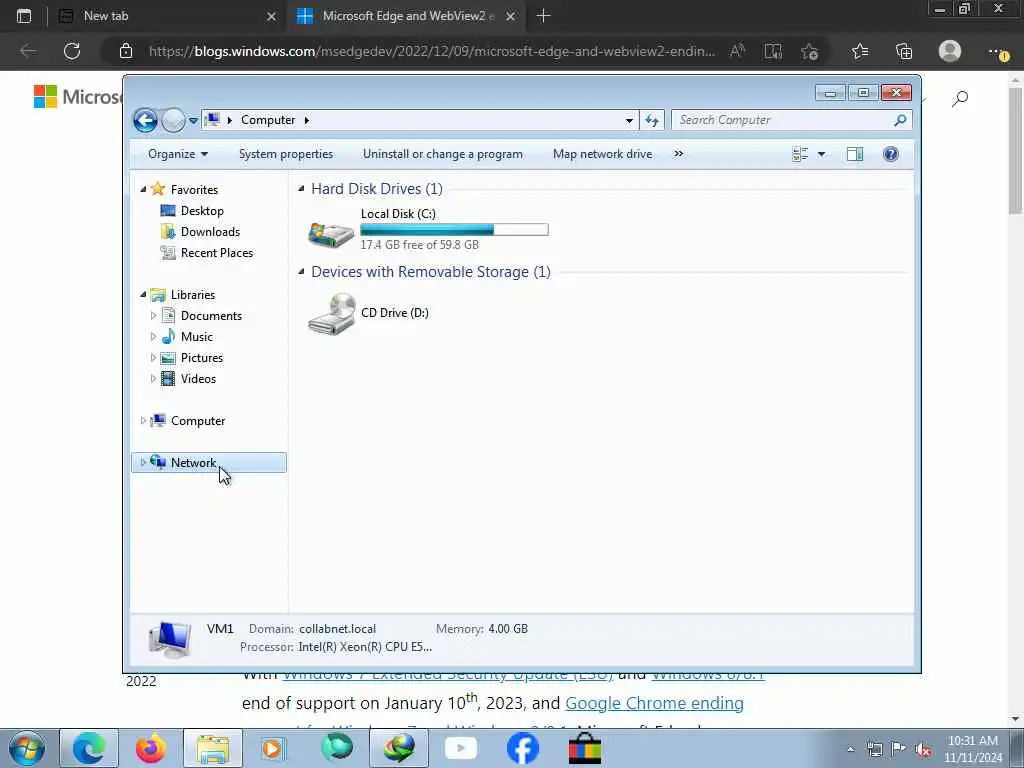The image size is (1024, 768).
Task: Click the blog page search magnifier
Action: tap(960, 99)
